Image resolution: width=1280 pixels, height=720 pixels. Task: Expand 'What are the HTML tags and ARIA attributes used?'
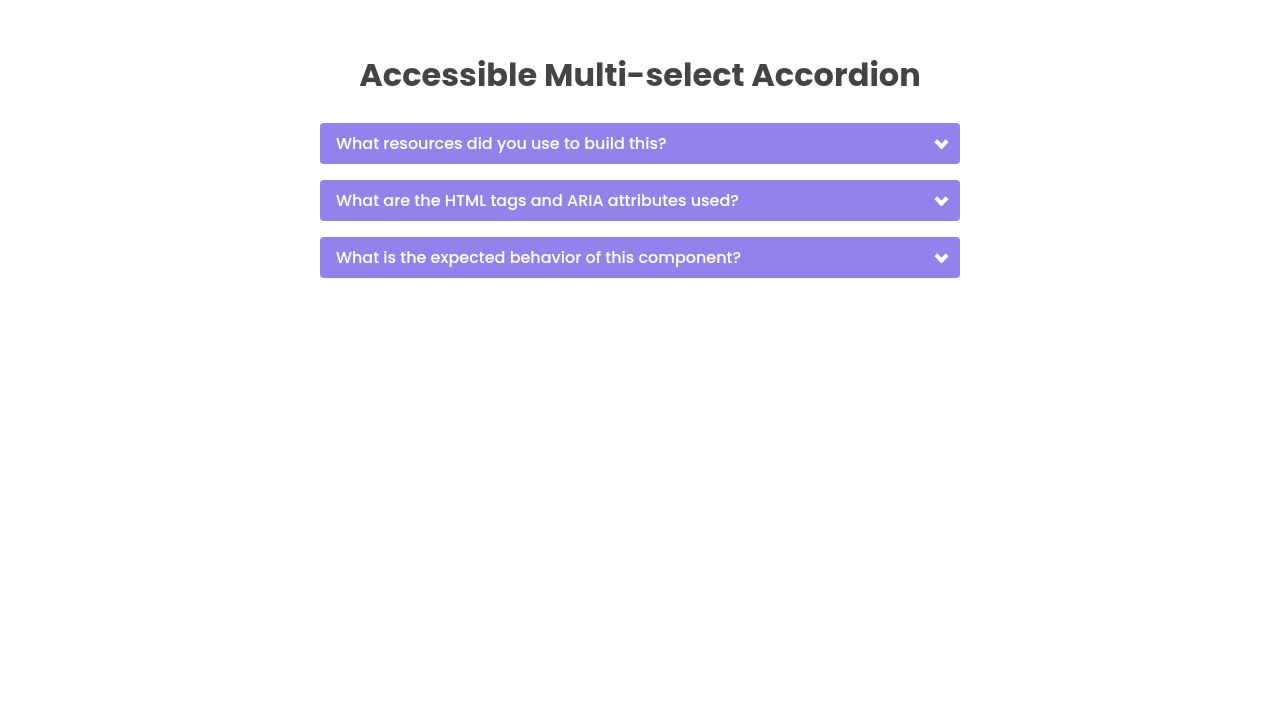(x=640, y=200)
